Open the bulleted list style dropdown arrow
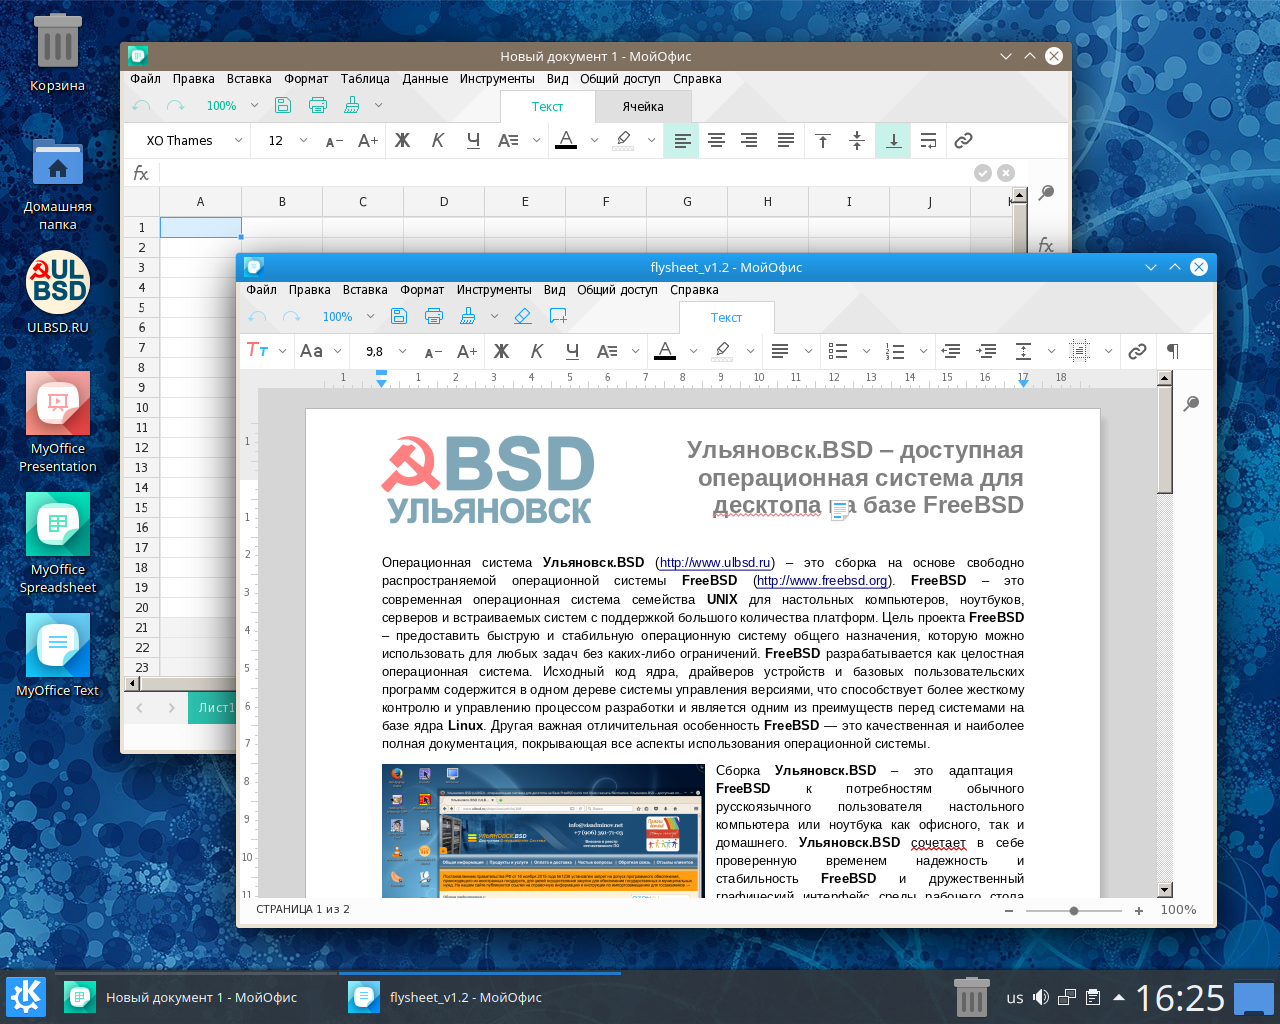 [x=866, y=351]
